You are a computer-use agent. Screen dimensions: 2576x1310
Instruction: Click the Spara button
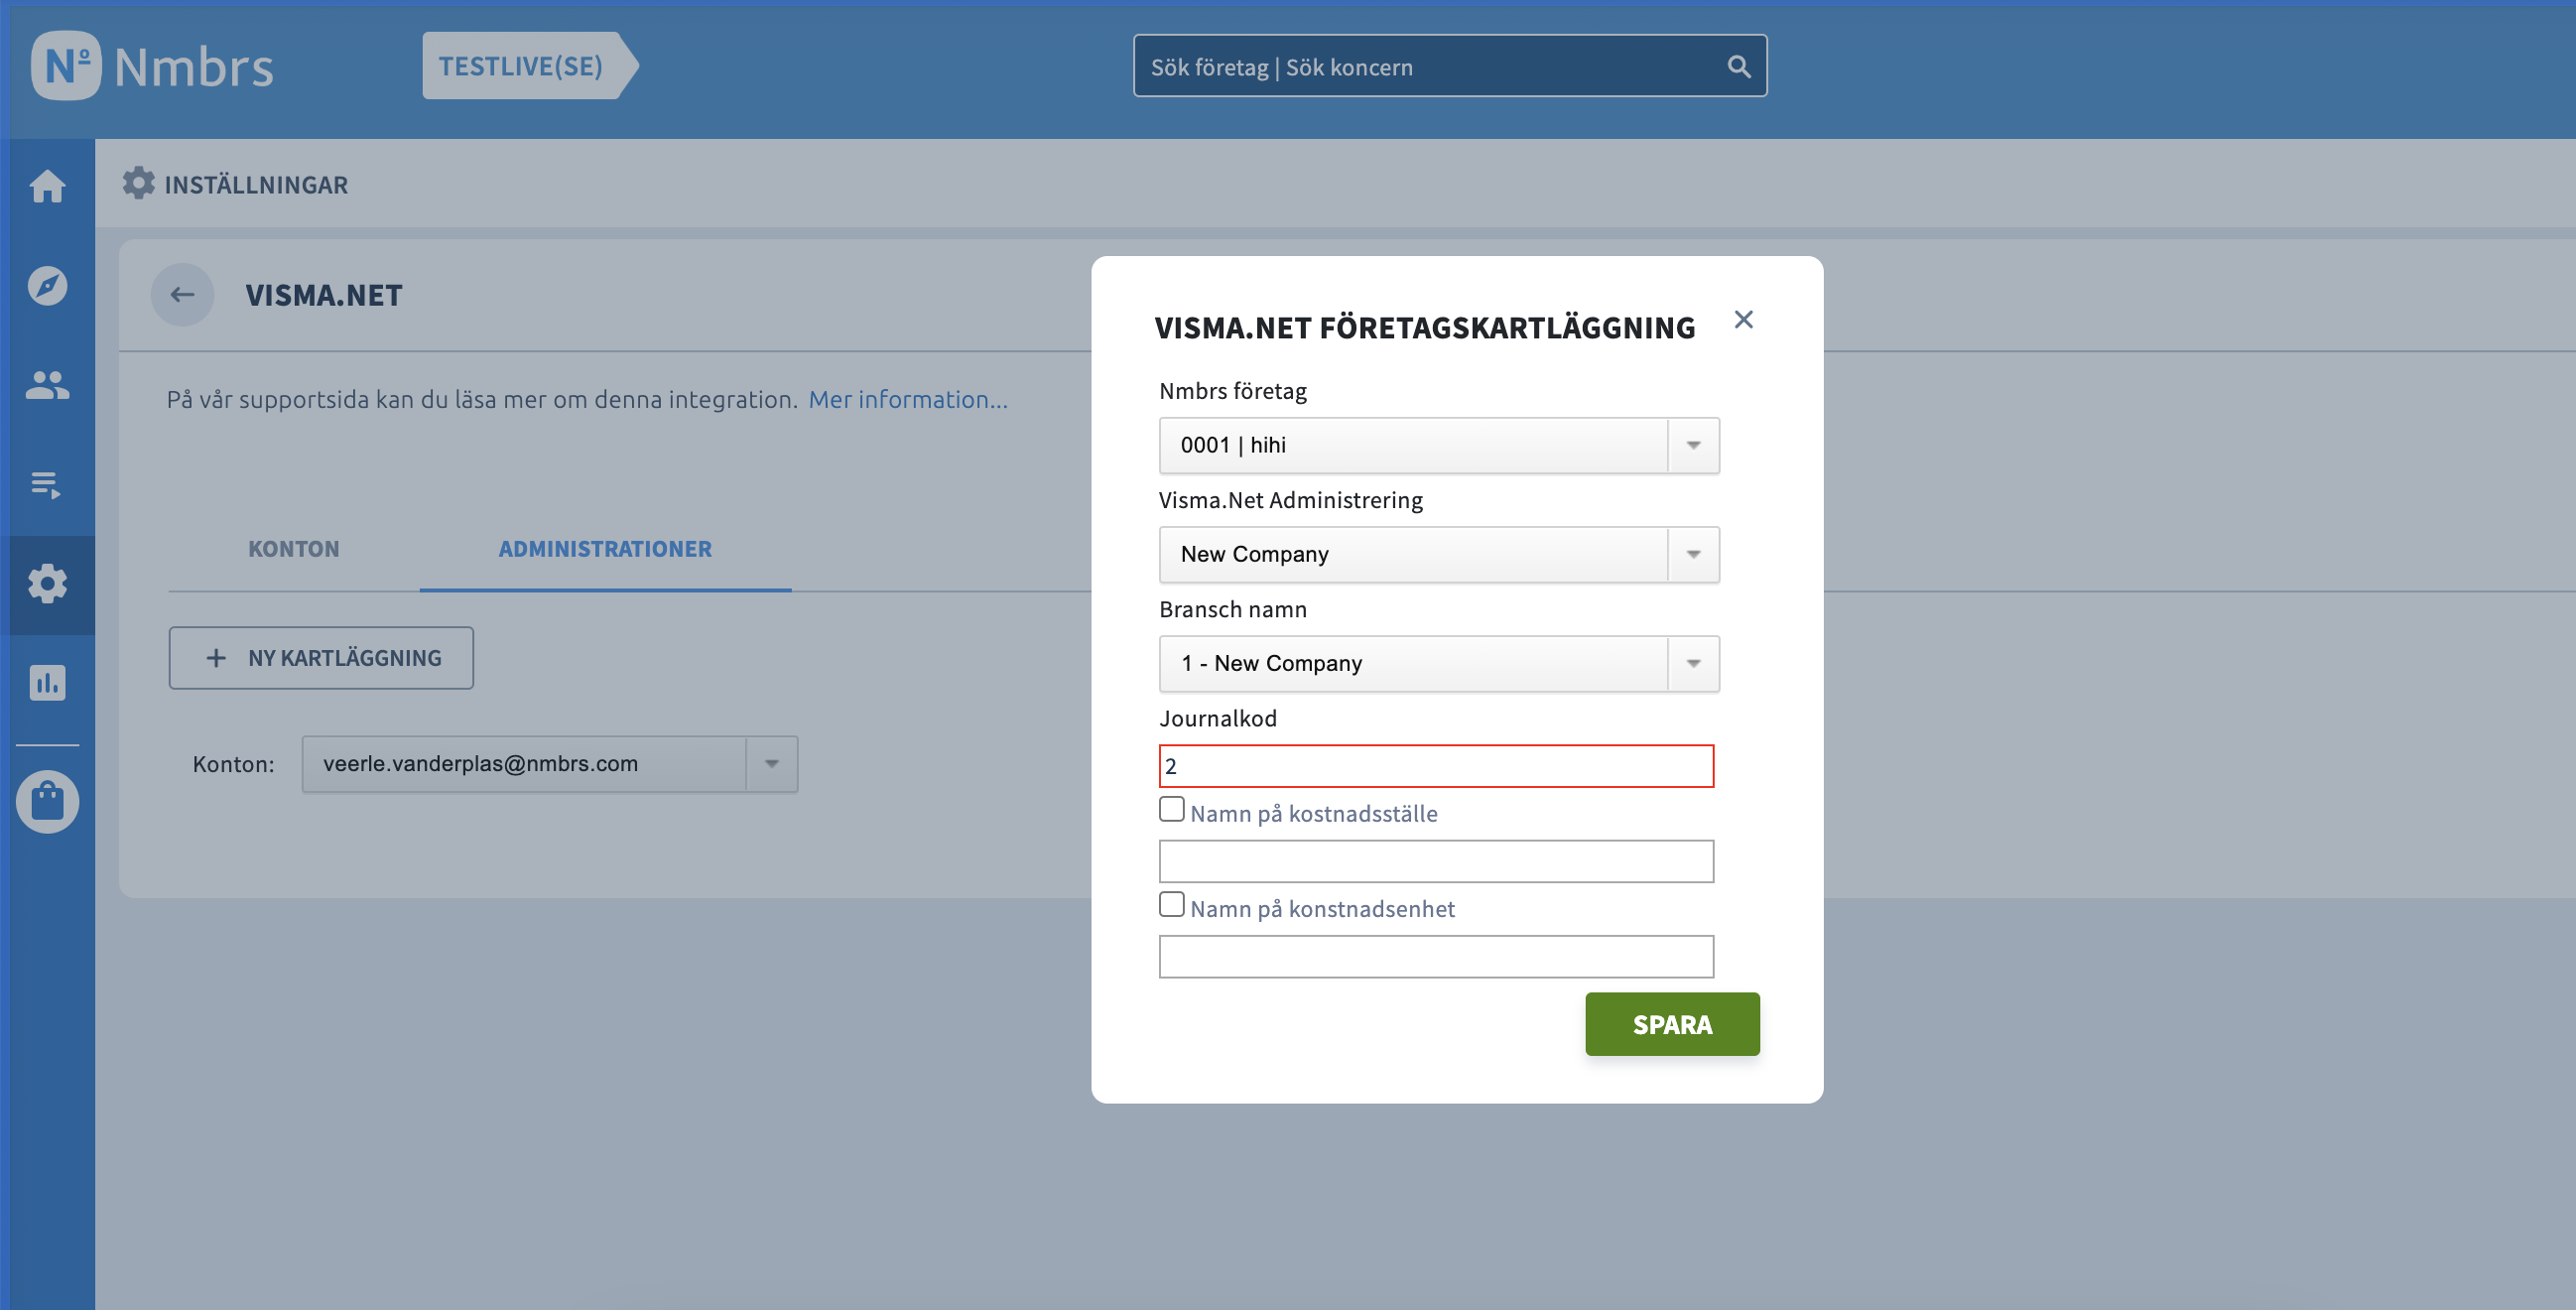pos(1672,1024)
